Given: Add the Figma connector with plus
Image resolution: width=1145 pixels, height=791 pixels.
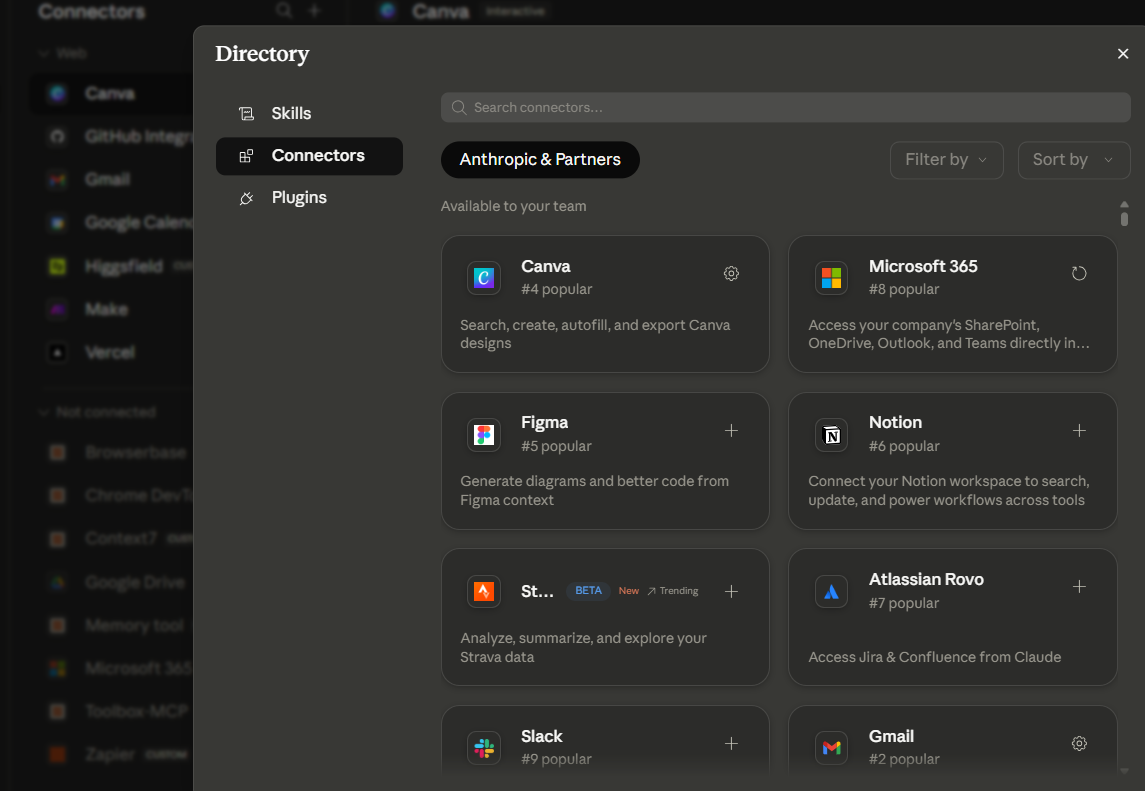Looking at the screenshot, I should (x=731, y=430).
